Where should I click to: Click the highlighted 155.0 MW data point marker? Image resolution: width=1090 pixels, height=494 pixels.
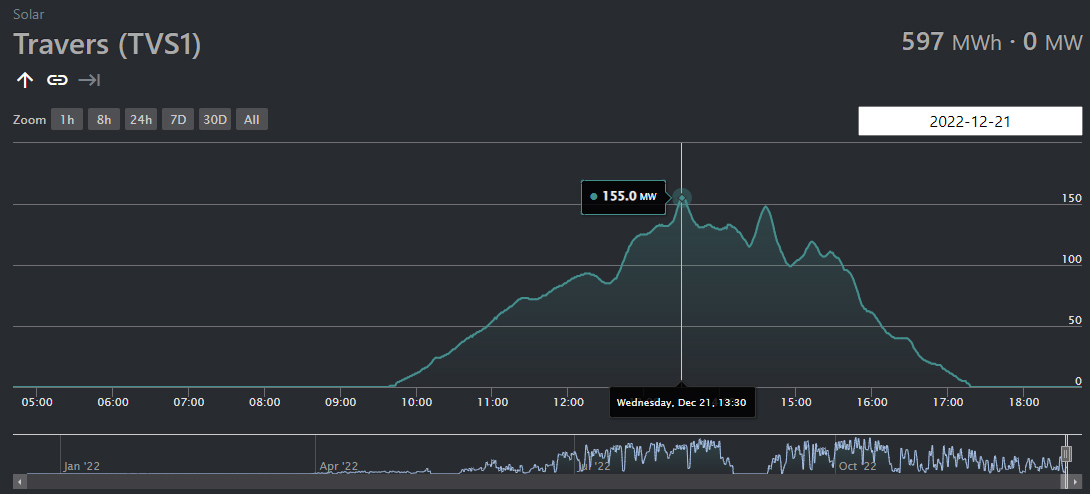click(682, 198)
